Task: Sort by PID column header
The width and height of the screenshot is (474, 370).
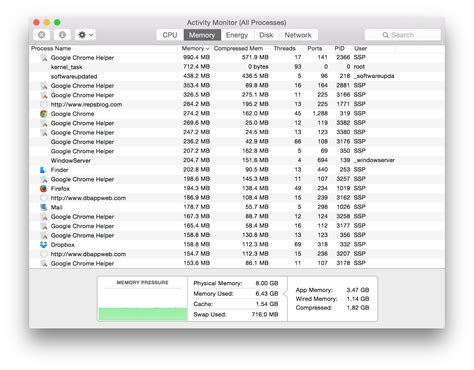Action: [339, 48]
